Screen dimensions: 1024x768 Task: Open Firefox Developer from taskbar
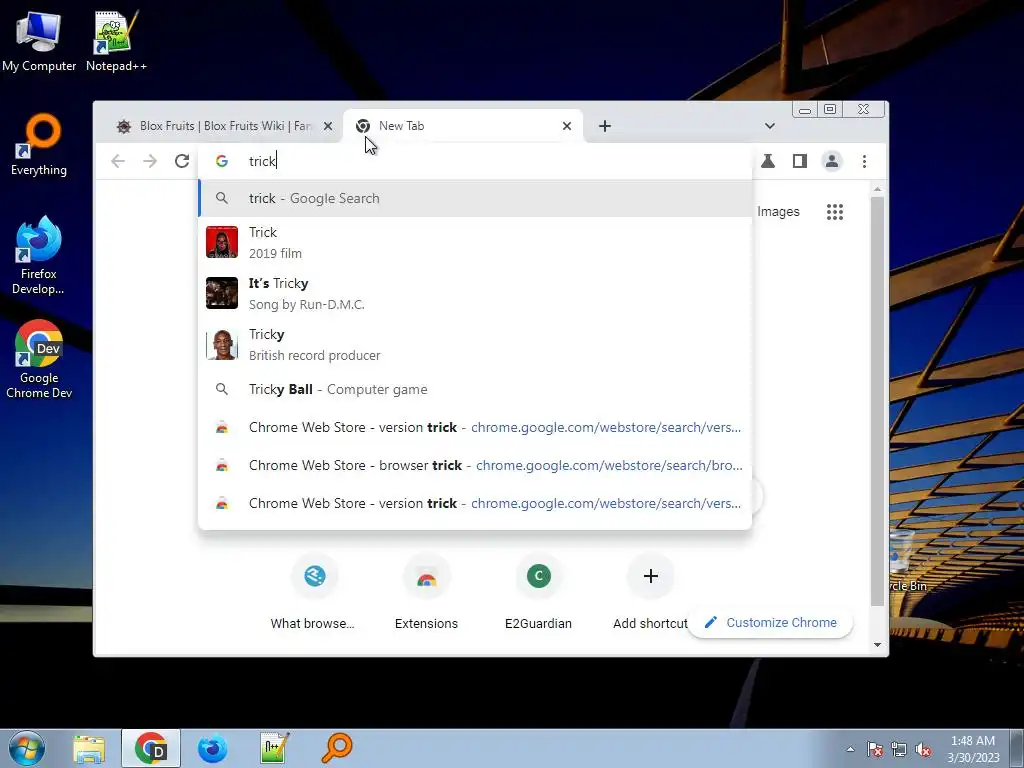212,748
